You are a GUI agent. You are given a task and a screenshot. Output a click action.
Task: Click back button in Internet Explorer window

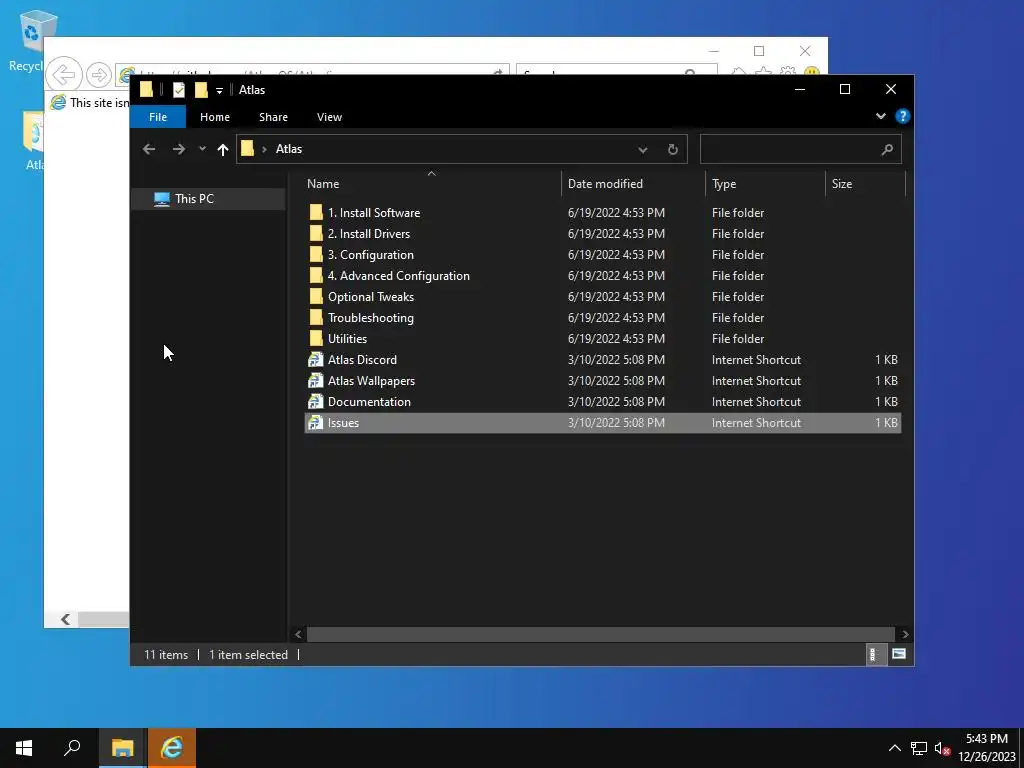[64, 74]
